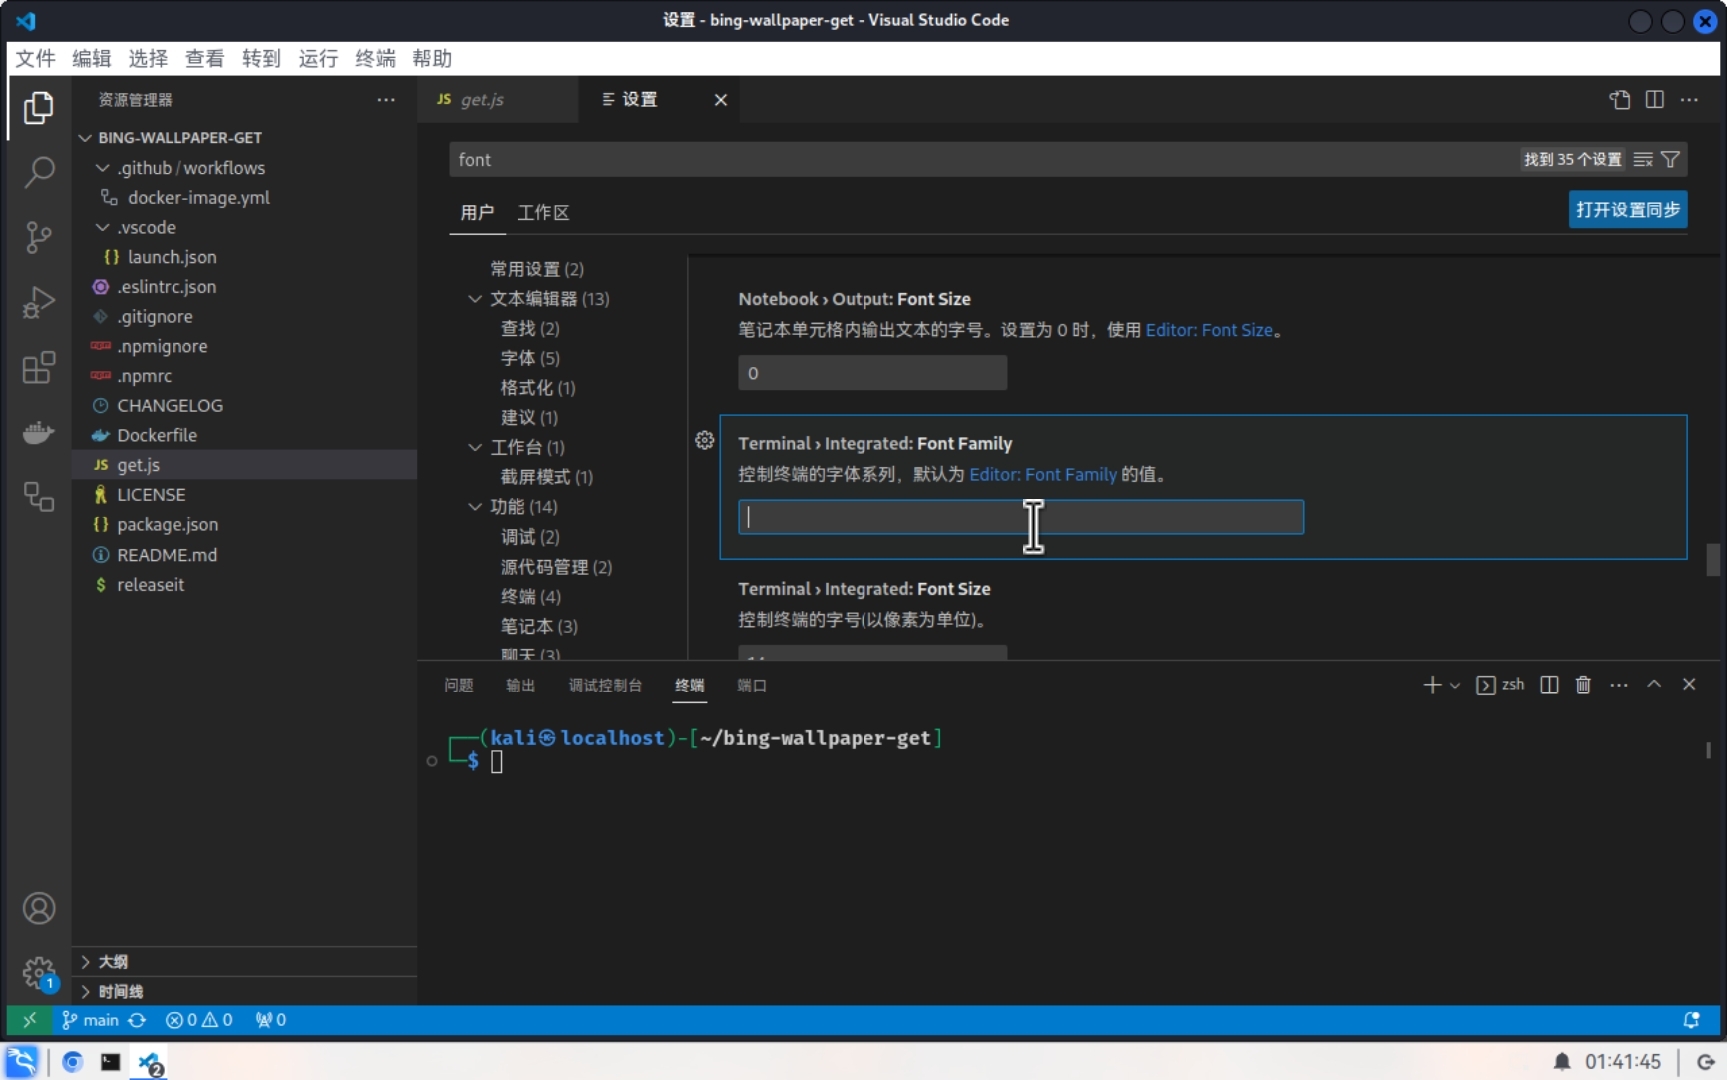Switch to the get.js editor tab
Image resolution: width=1727 pixels, height=1080 pixels.
(497, 99)
